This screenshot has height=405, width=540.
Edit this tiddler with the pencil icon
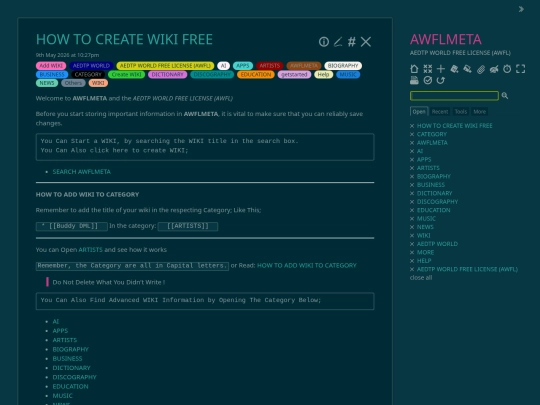pyautogui.click(x=338, y=42)
